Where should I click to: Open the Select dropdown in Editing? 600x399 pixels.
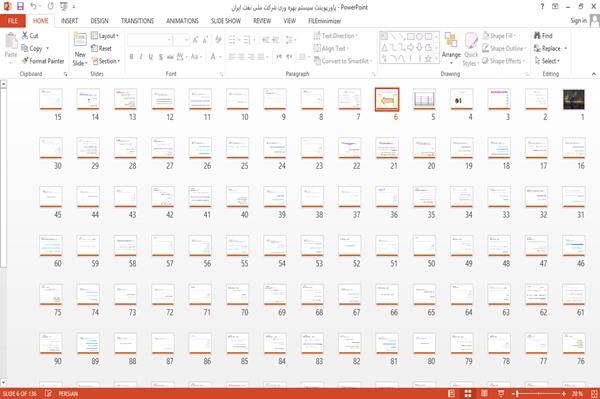pos(547,61)
